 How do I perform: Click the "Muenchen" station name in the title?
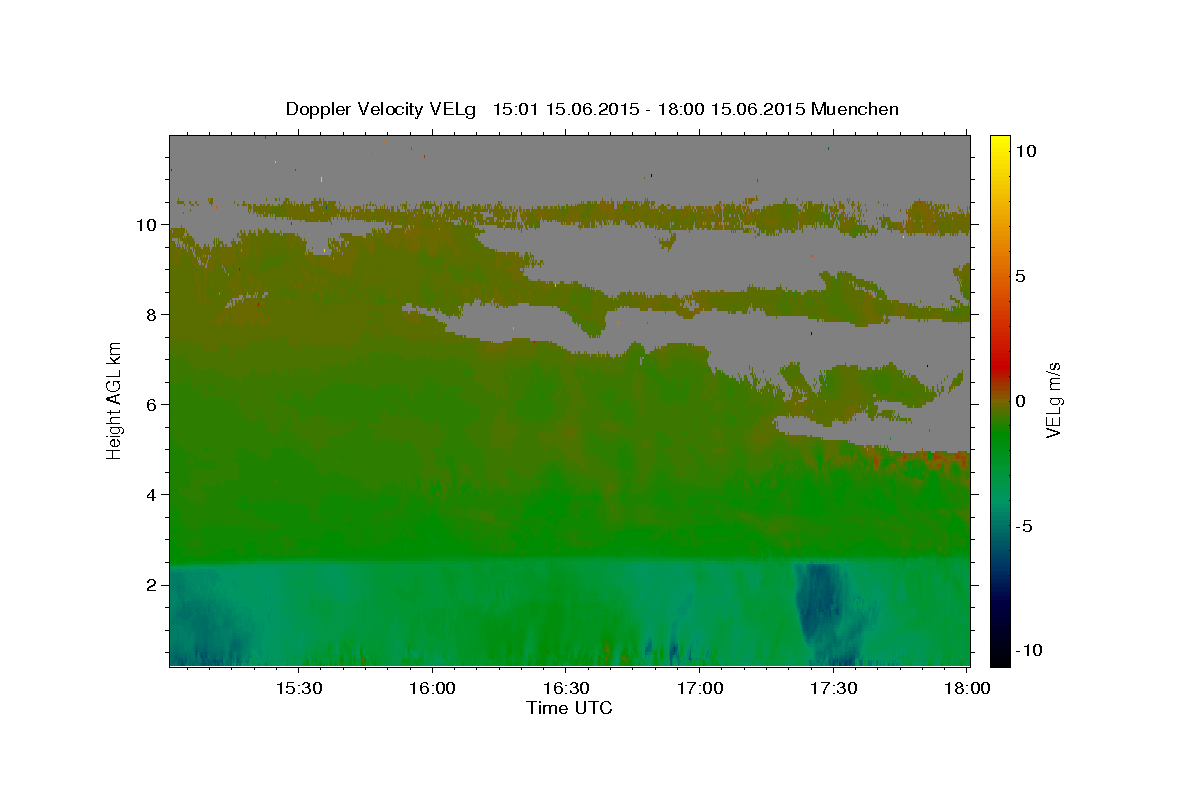(855, 109)
